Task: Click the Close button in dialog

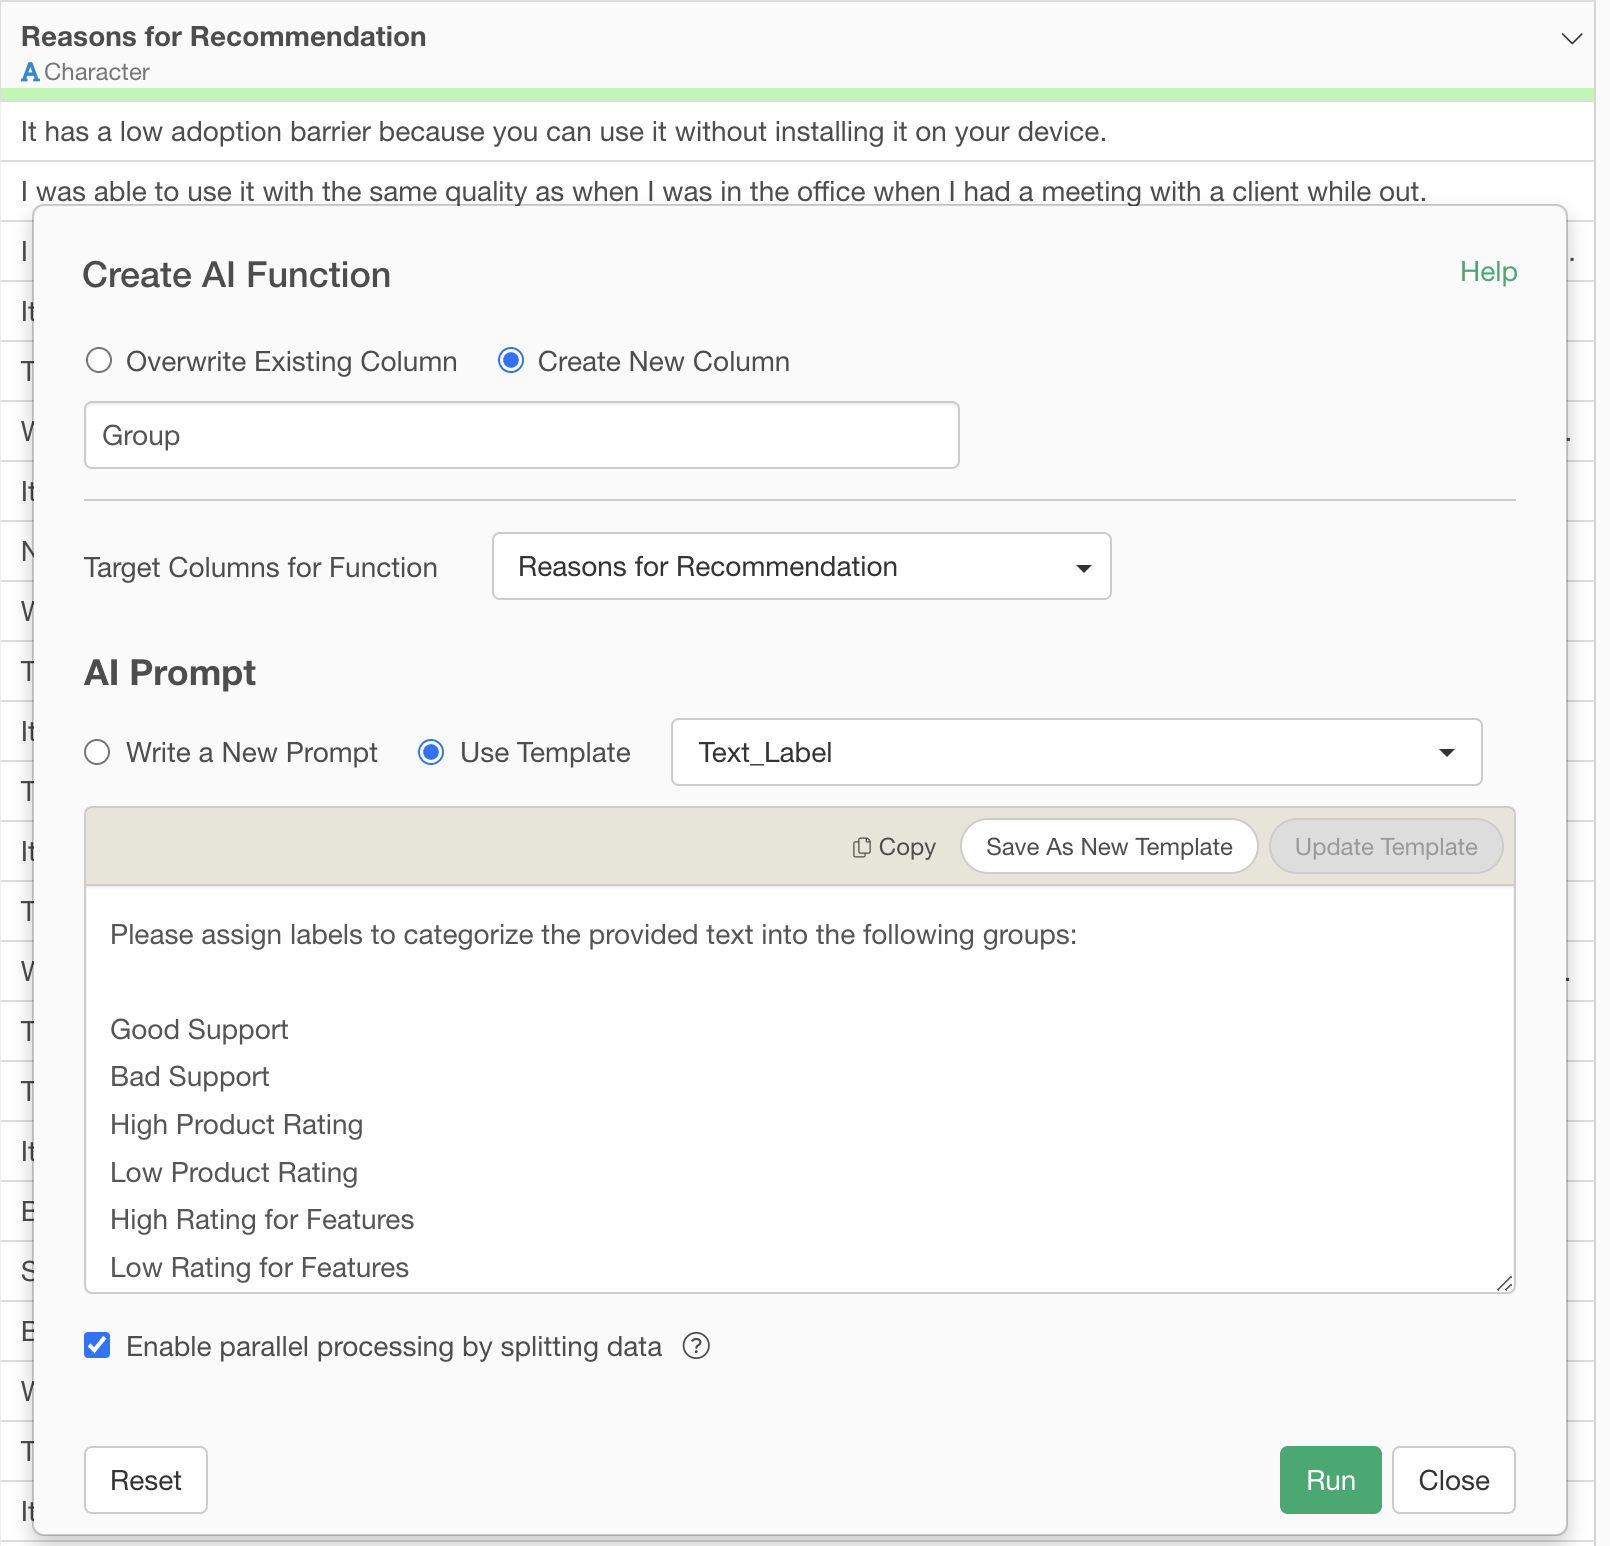Action: click(1453, 1480)
